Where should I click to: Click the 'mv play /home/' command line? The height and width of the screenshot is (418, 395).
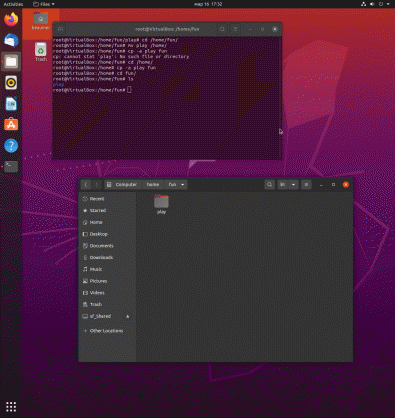pos(110,46)
